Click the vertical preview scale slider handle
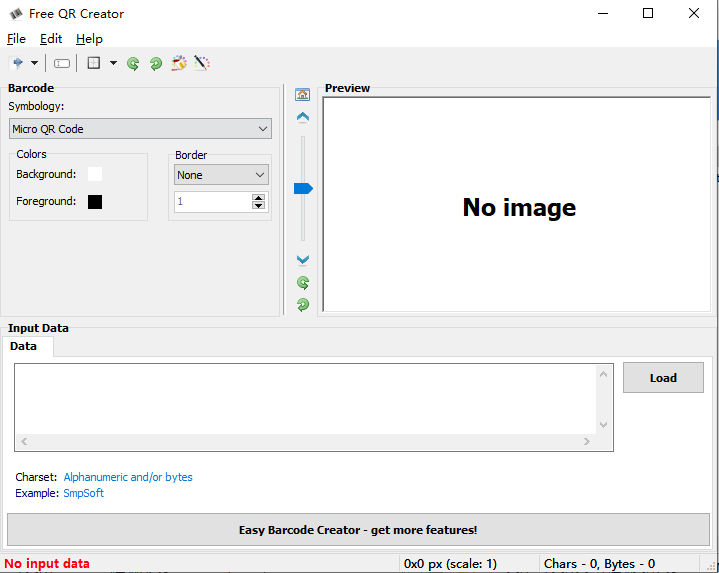This screenshot has width=719, height=573. (303, 188)
